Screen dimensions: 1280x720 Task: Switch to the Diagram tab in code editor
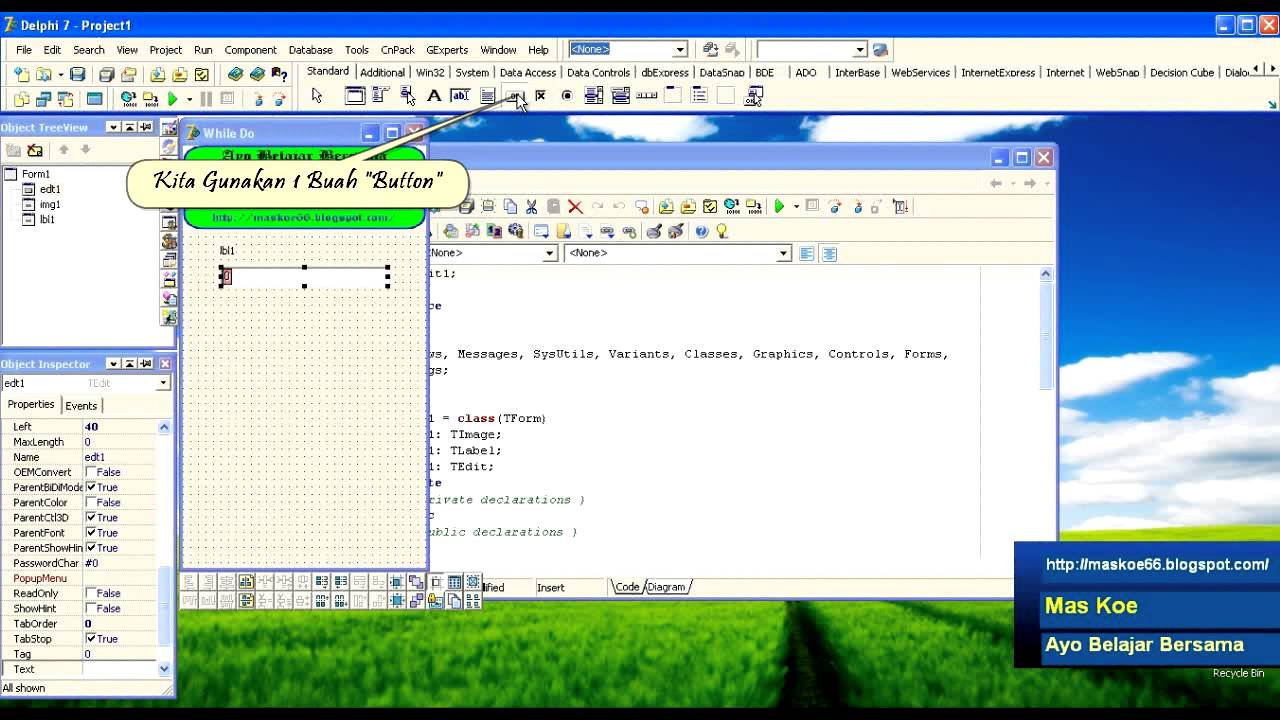(666, 587)
